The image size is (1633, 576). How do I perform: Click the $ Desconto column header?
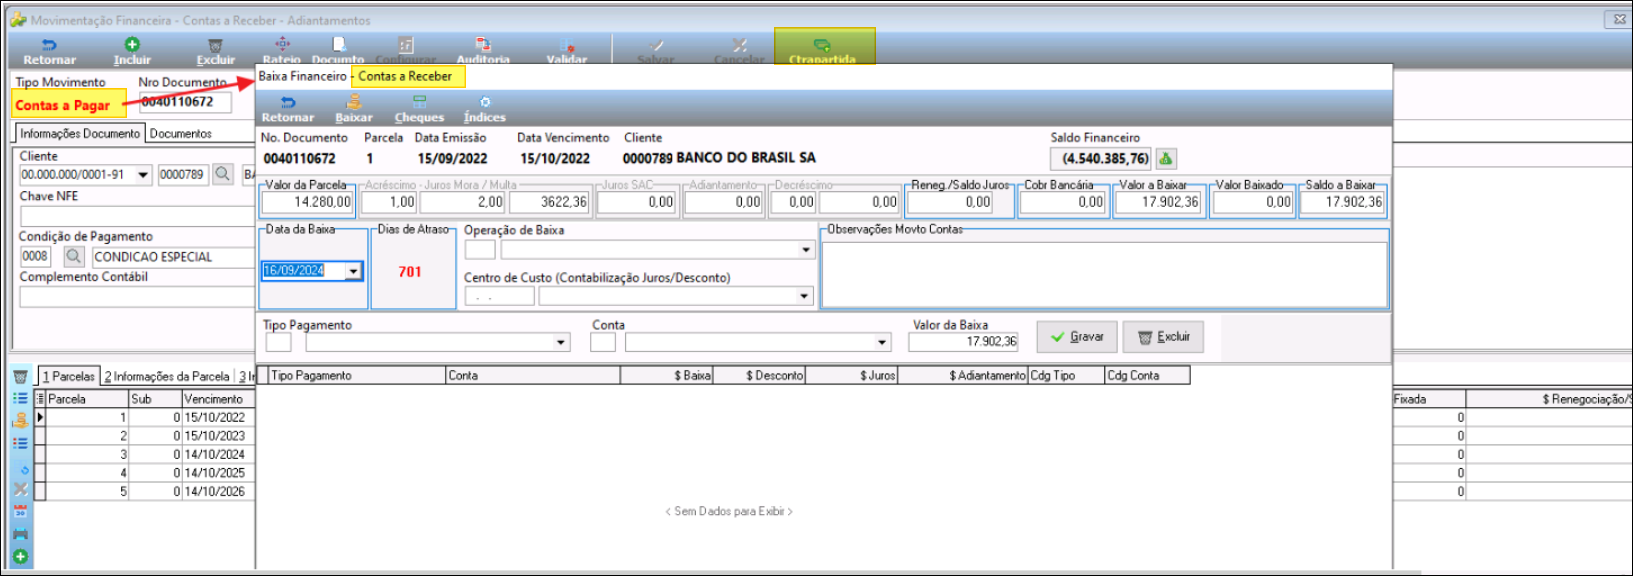(x=759, y=375)
